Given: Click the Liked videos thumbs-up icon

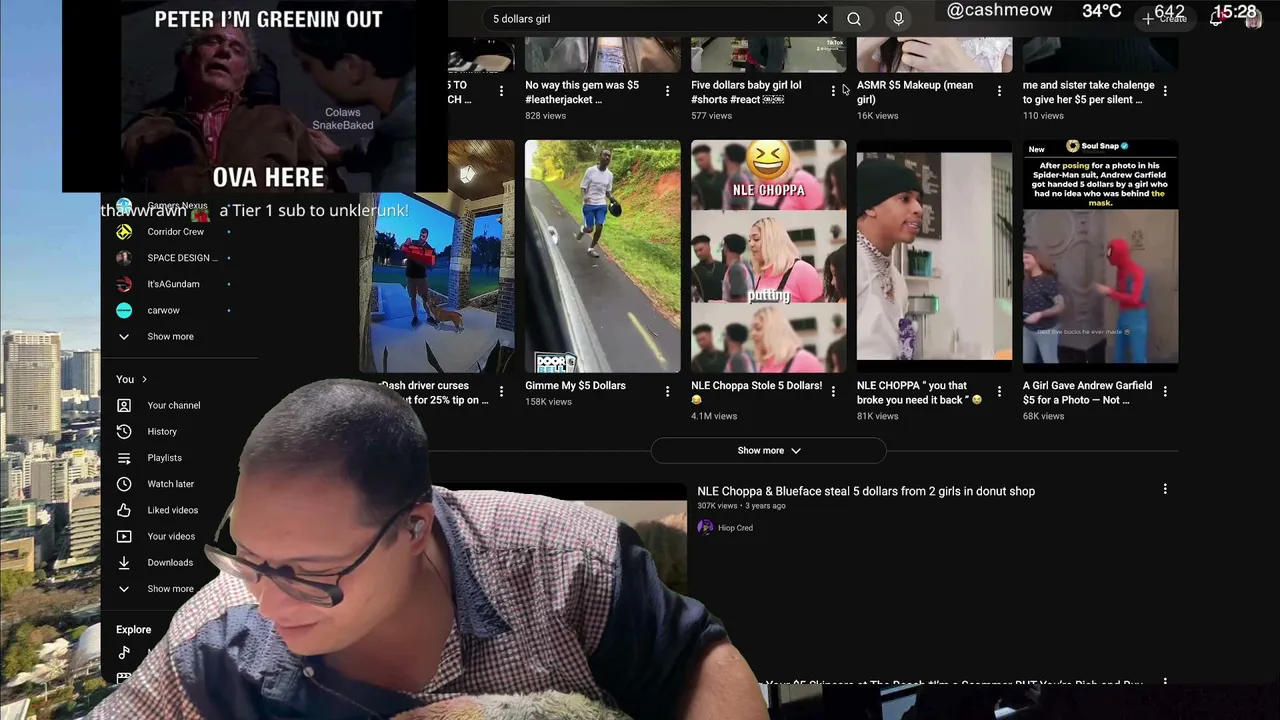Looking at the screenshot, I should [124, 510].
